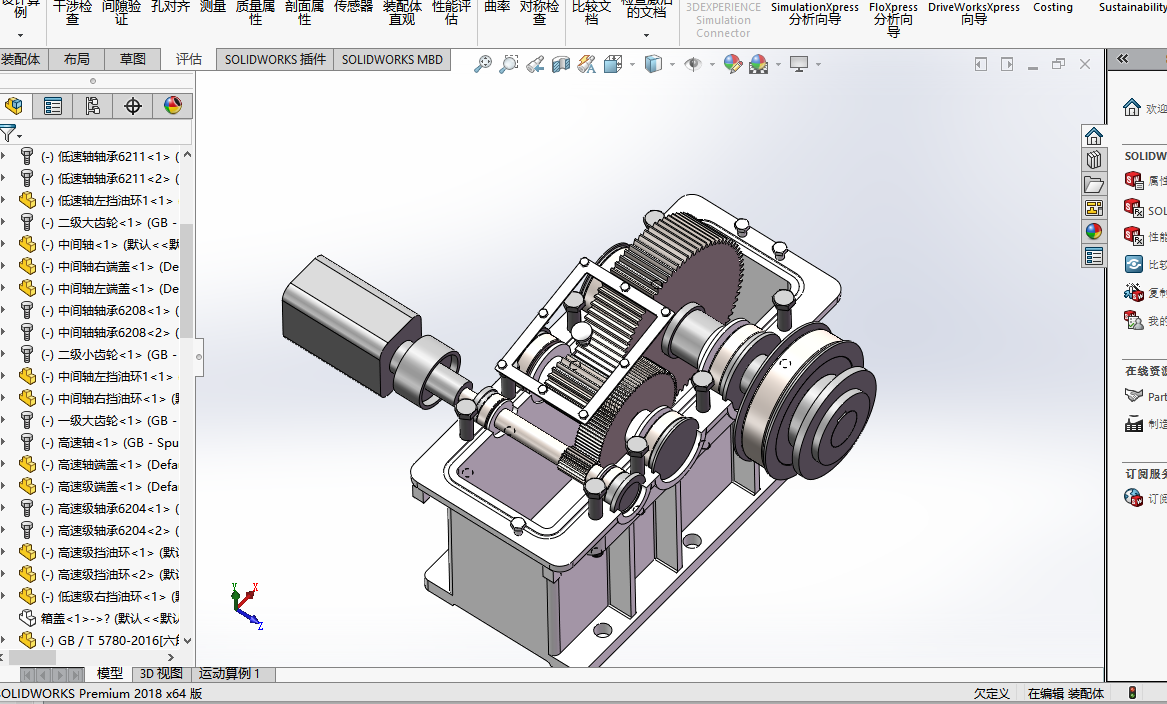Image resolution: width=1167 pixels, height=704 pixels.
Task: Open the SOLIDWORKS 插件 tab
Action: coord(275,60)
